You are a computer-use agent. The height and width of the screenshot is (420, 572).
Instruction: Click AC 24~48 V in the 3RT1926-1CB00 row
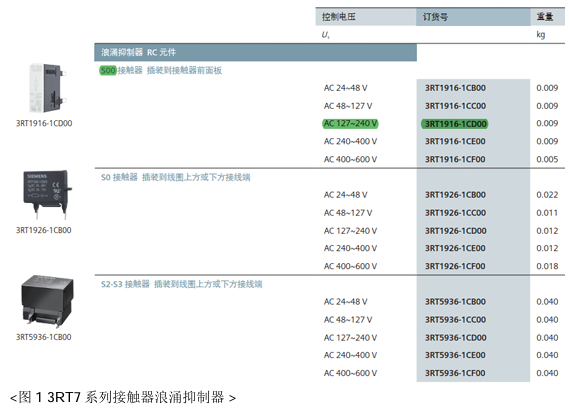[x=345, y=195]
